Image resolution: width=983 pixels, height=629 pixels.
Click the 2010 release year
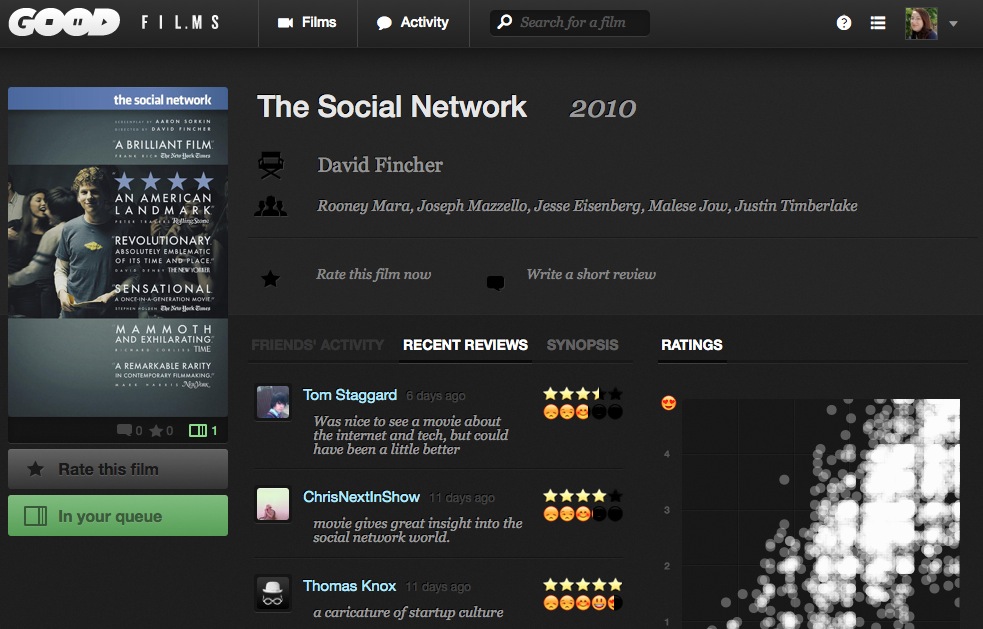click(x=602, y=108)
